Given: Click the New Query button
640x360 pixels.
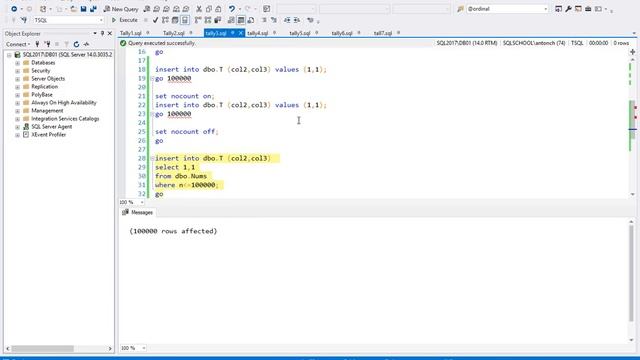Looking at the screenshot, I should pyautogui.click(x=121, y=9).
